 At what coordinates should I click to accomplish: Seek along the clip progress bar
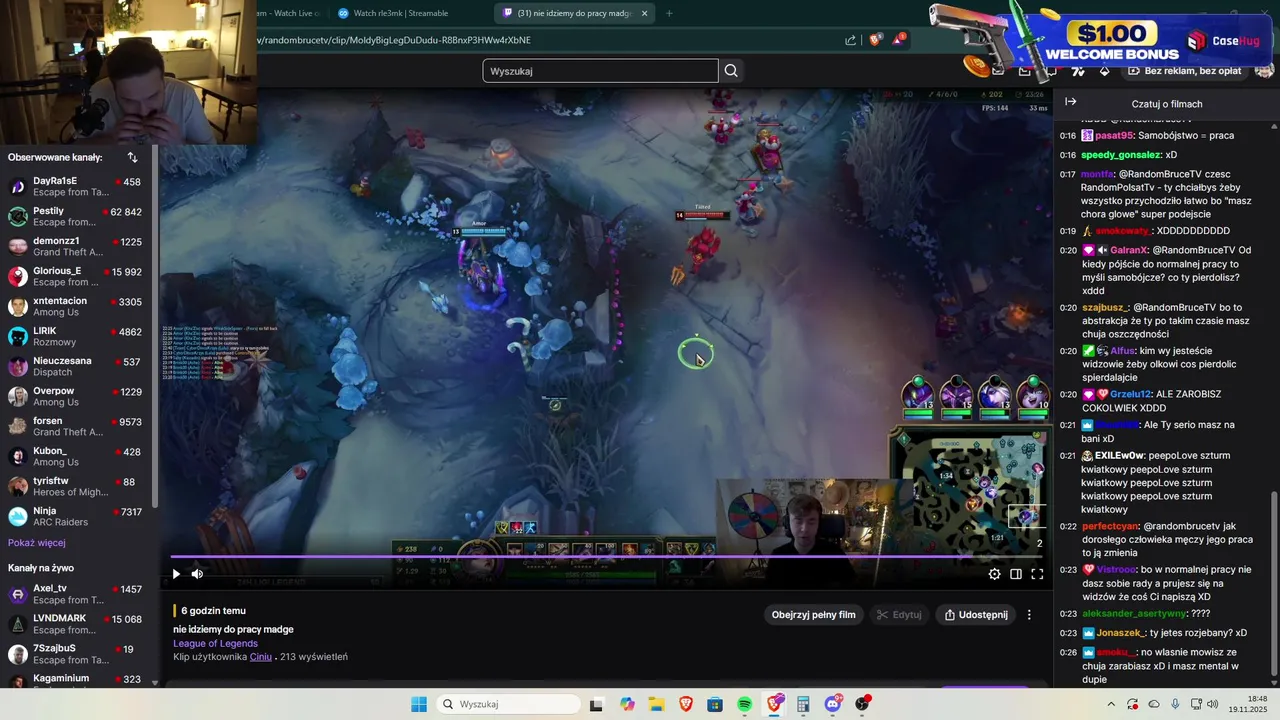tap(607, 557)
